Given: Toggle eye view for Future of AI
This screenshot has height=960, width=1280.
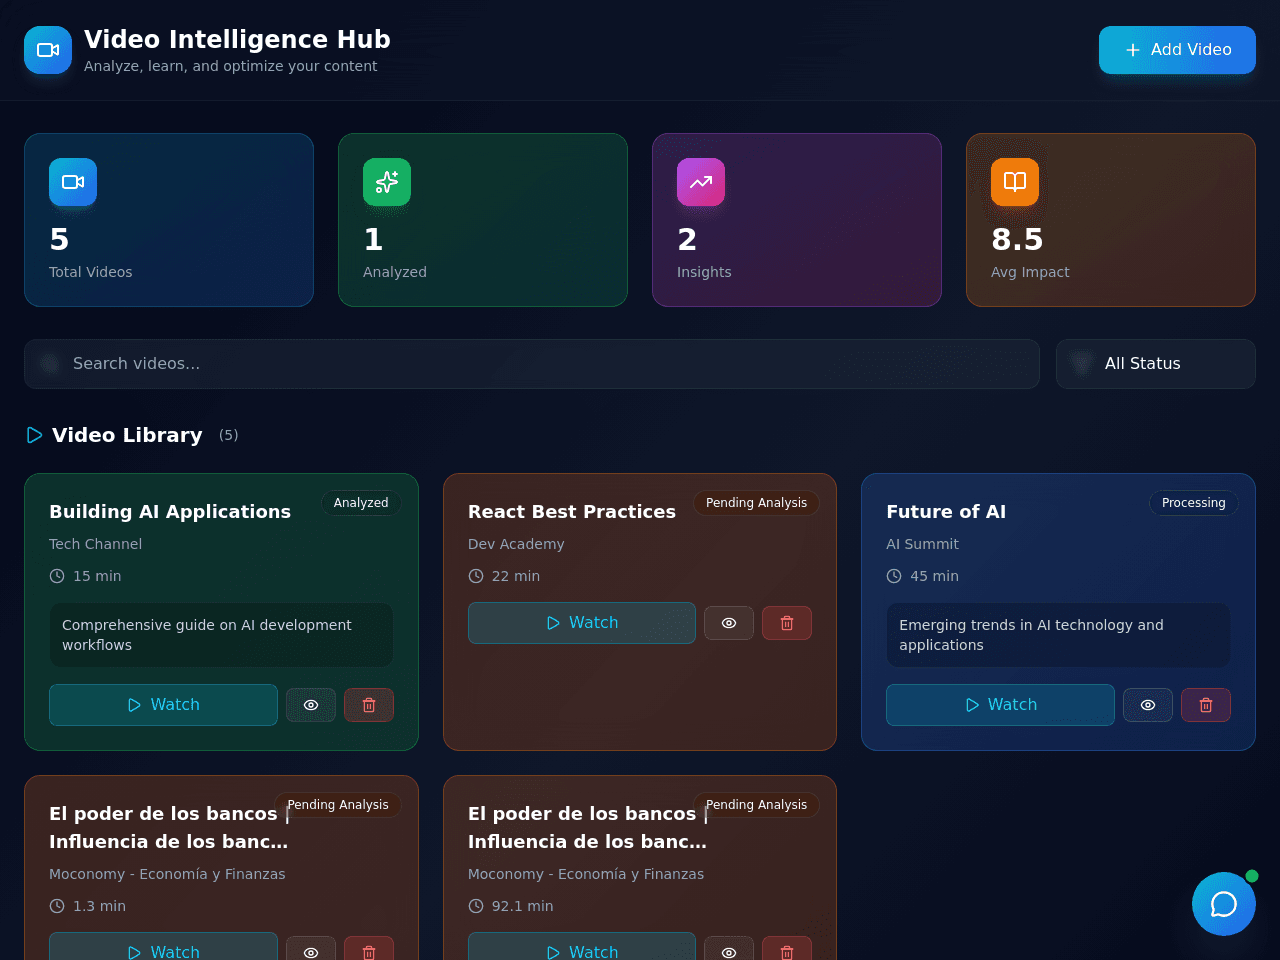Looking at the screenshot, I should click(1148, 705).
